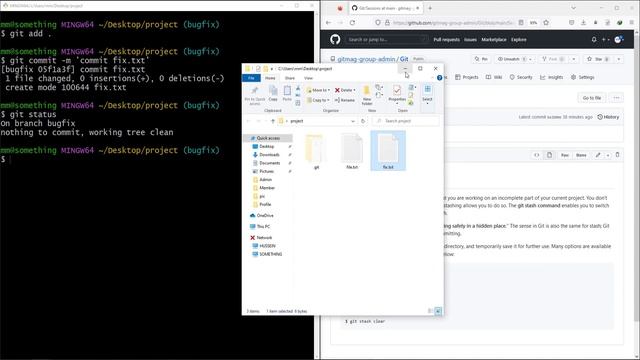
Task: Expand the Unwatch dropdown on GitHub
Action: tap(530, 59)
